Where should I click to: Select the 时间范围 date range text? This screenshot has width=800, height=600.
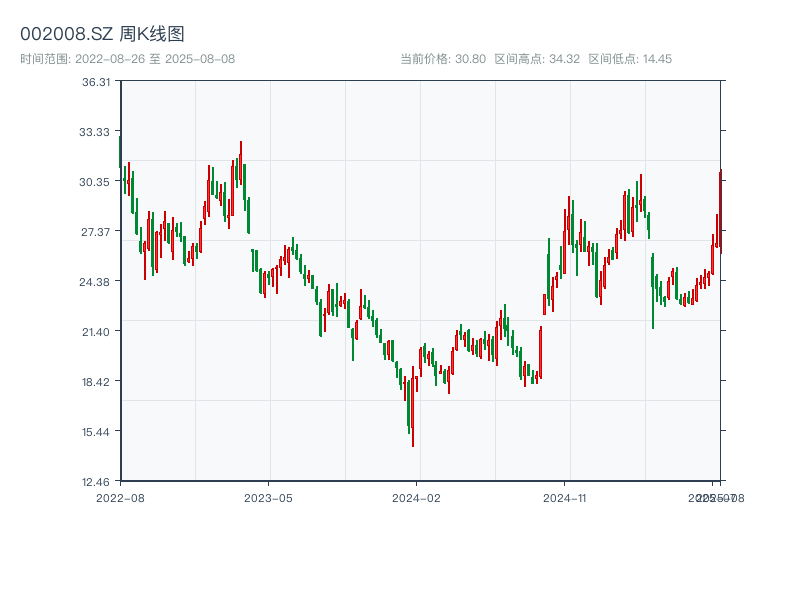[127, 59]
